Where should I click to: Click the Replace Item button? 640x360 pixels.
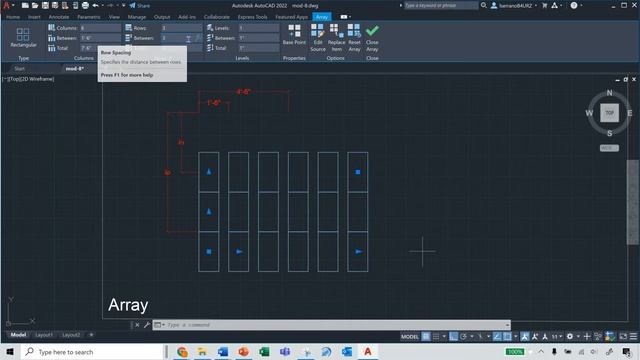click(x=336, y=38)
